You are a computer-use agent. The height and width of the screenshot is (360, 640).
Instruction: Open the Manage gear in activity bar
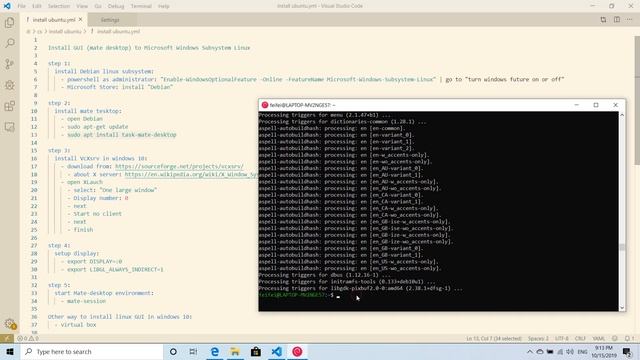click(10, 324)
